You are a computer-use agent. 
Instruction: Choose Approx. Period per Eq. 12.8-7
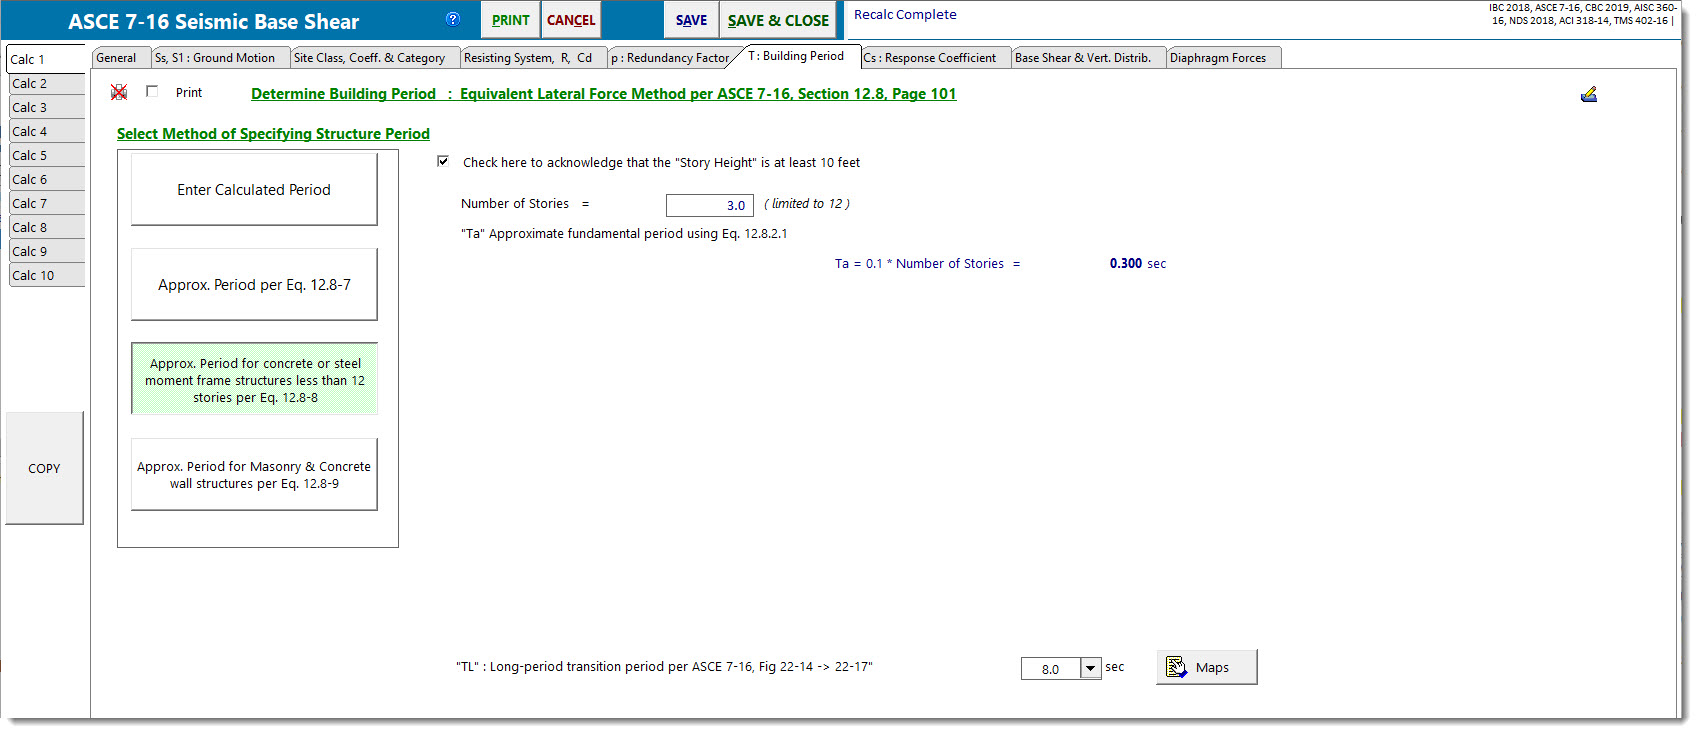254,285
